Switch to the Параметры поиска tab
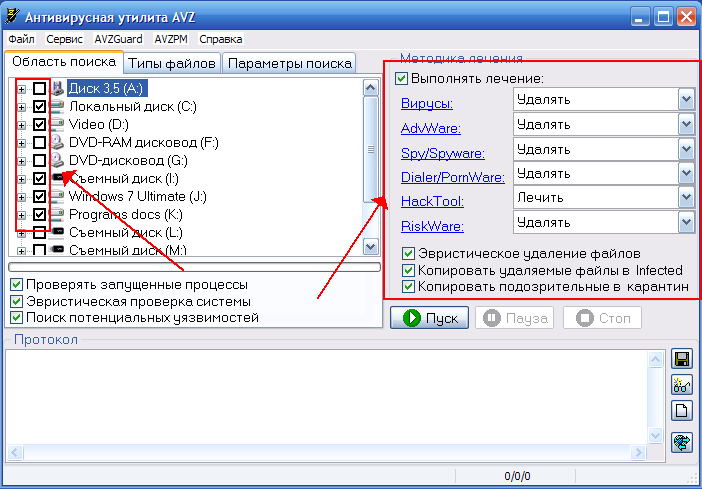Image resolution: width=702 pixels, height=489 pixels. coord(289,64)
